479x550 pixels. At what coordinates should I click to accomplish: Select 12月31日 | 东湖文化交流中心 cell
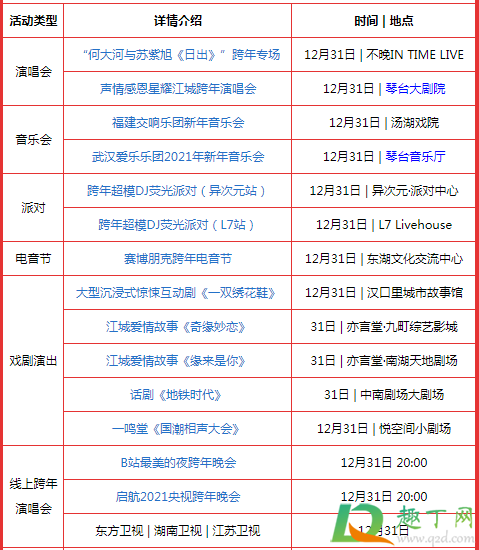(383, 259)
